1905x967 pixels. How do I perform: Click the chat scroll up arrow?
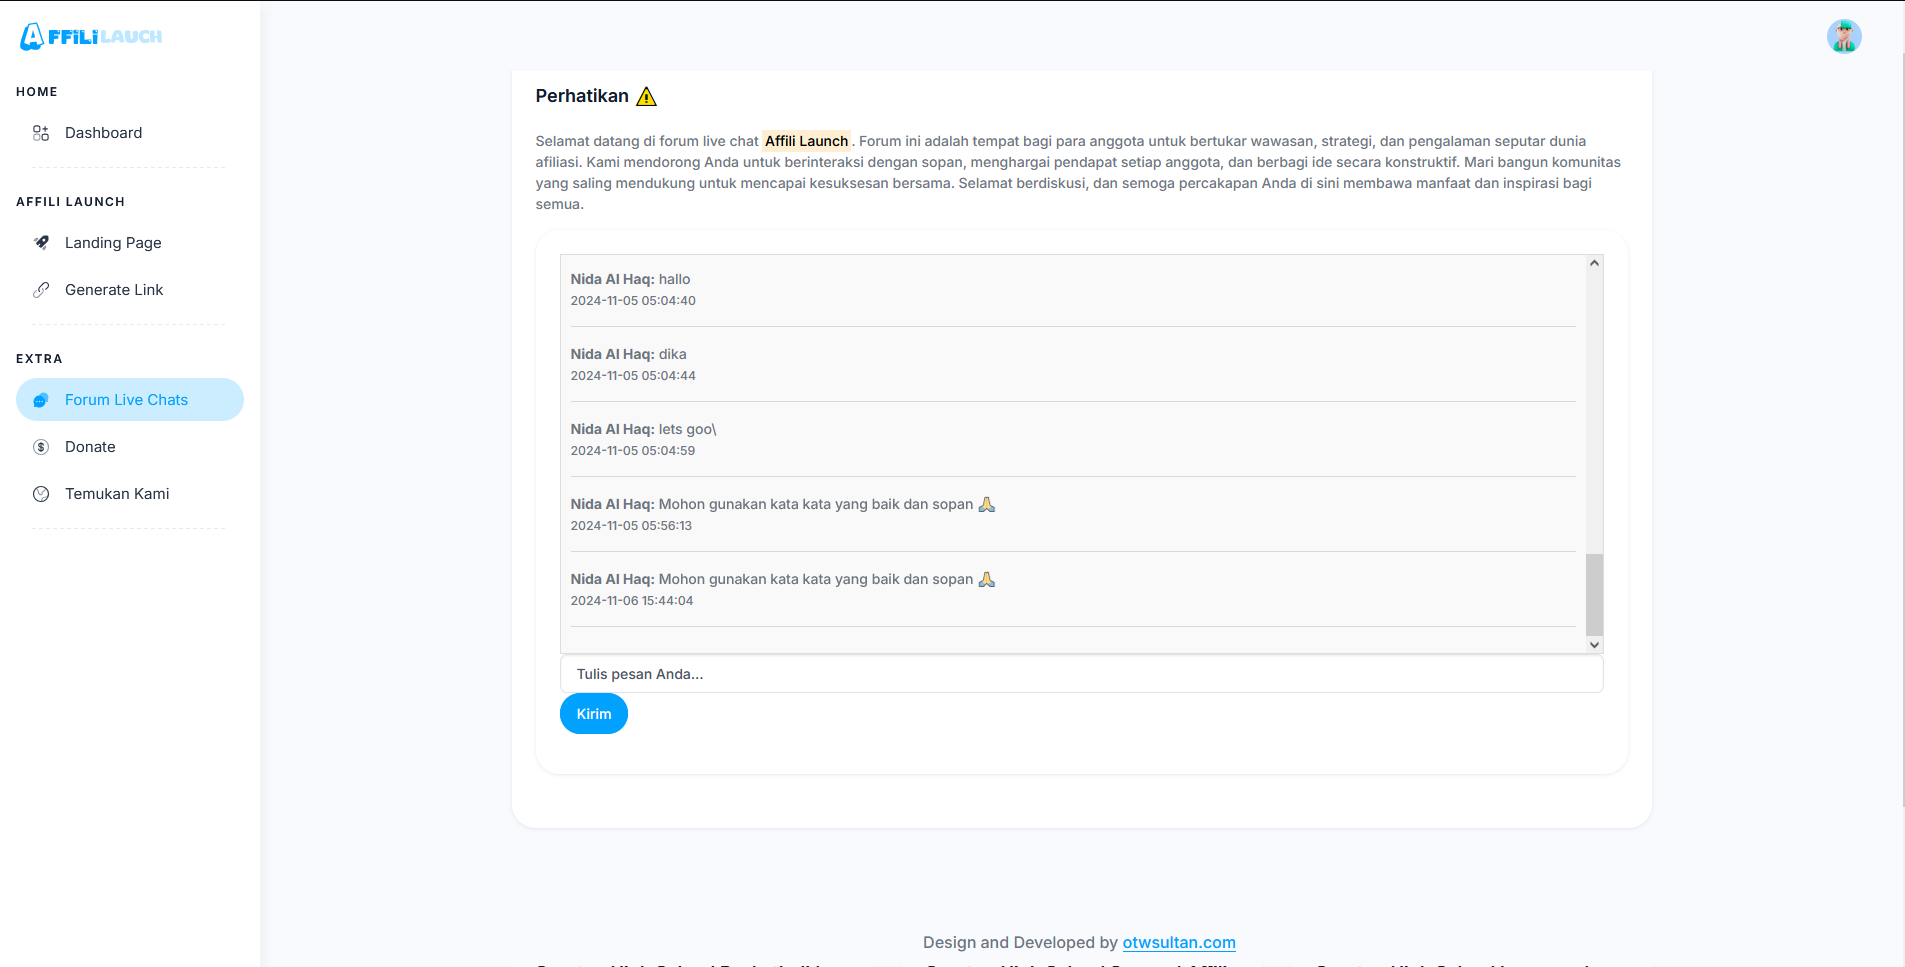click(x=1594, y=263)
